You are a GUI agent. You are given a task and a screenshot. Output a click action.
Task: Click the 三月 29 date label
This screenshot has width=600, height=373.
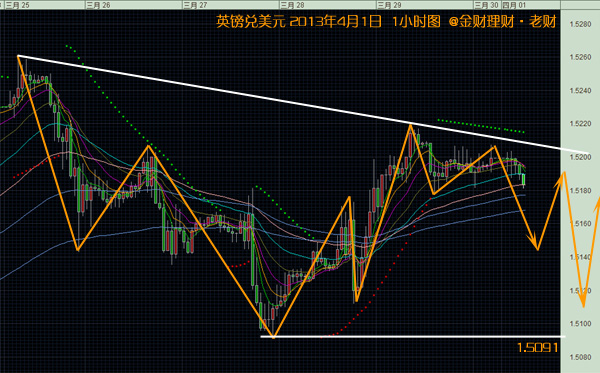tap(389, 5)
